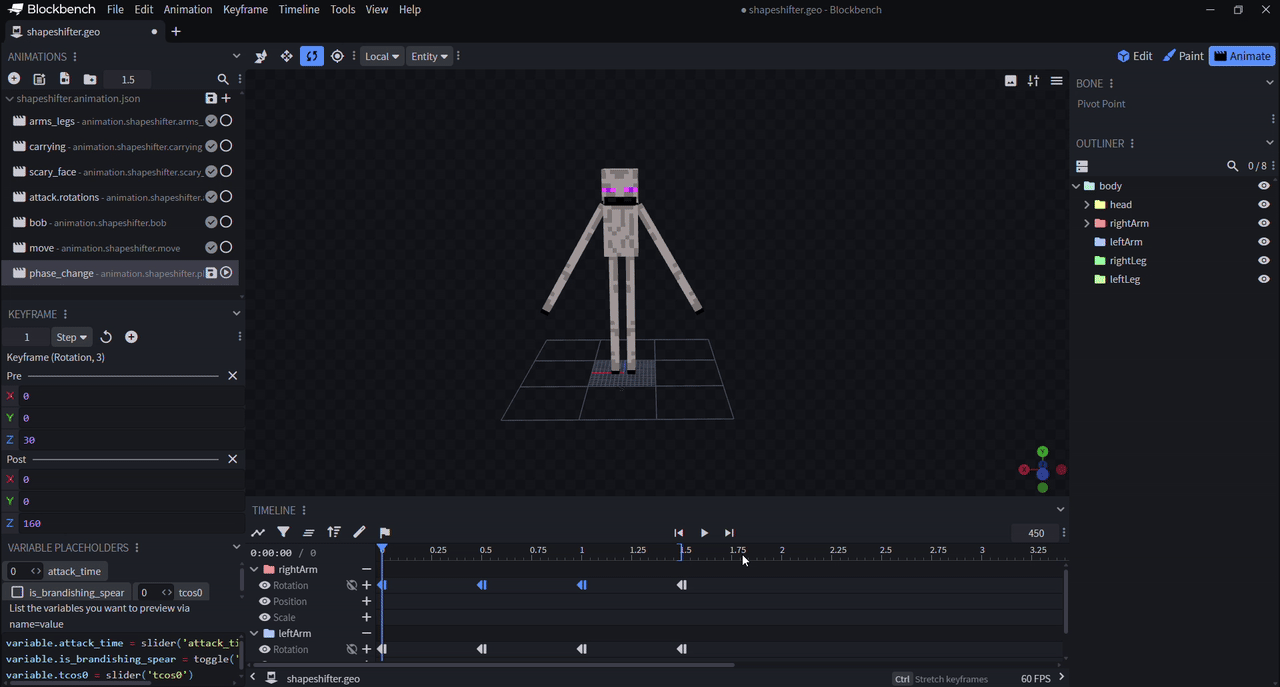
Task: Open the Local transform space dropdown
Action: coord(382,56)
